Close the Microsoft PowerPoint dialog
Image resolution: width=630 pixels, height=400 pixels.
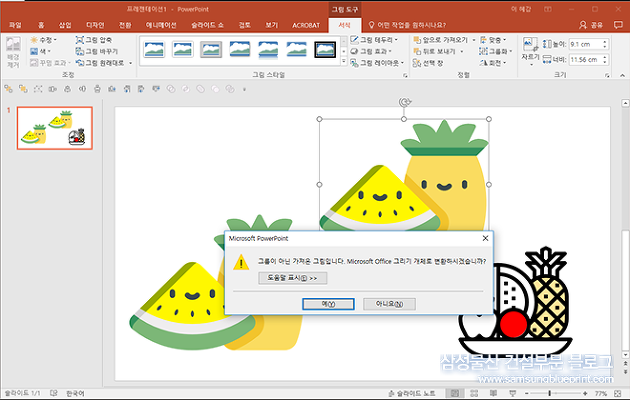pos(485,238)
